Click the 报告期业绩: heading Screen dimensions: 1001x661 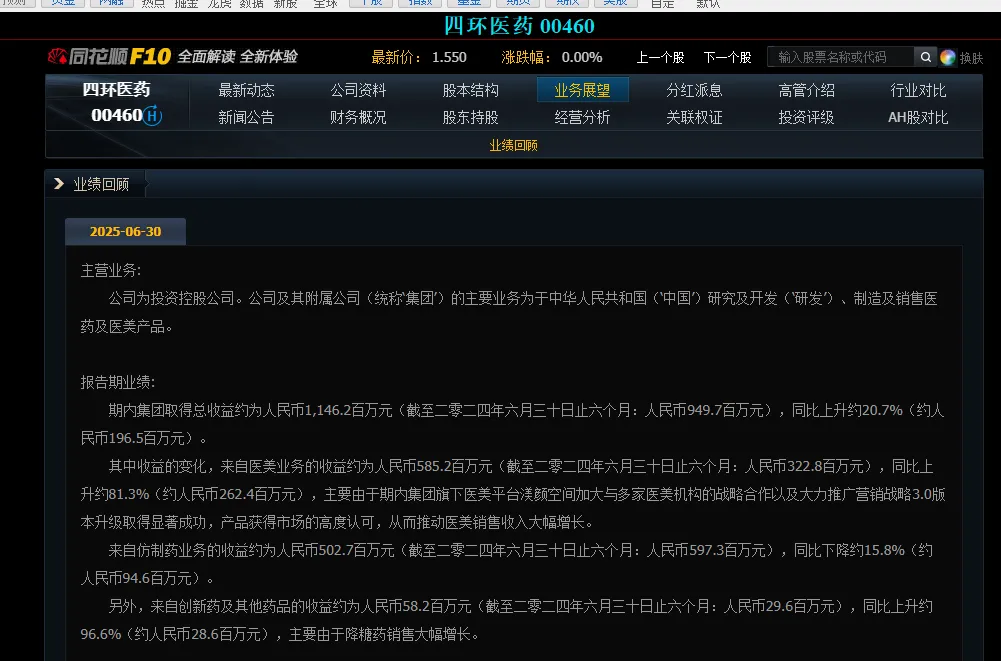[118, 382]
